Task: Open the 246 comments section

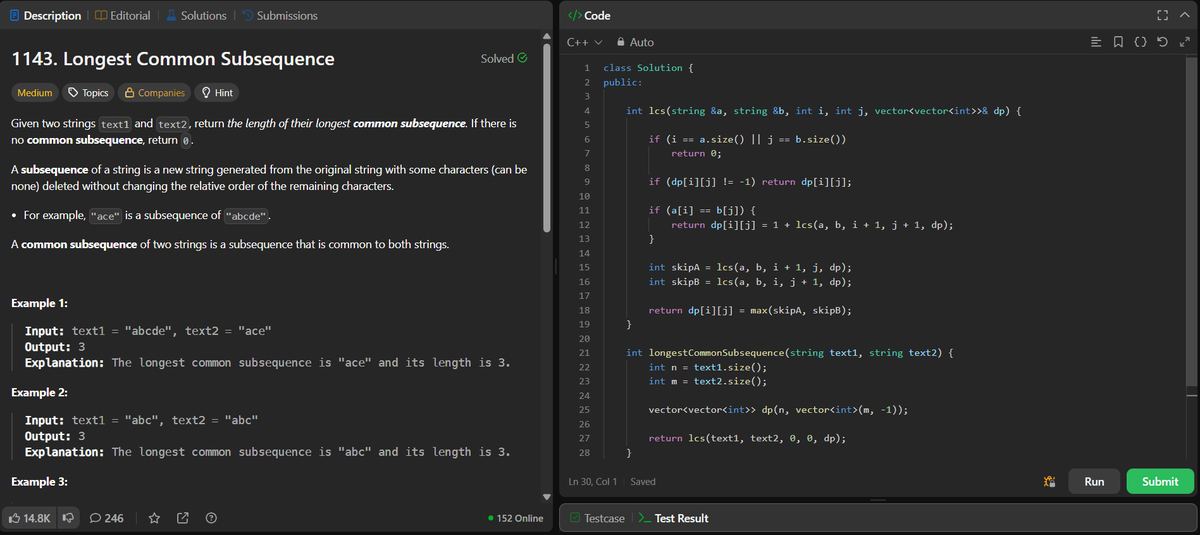Action: [x=107, y=518]
